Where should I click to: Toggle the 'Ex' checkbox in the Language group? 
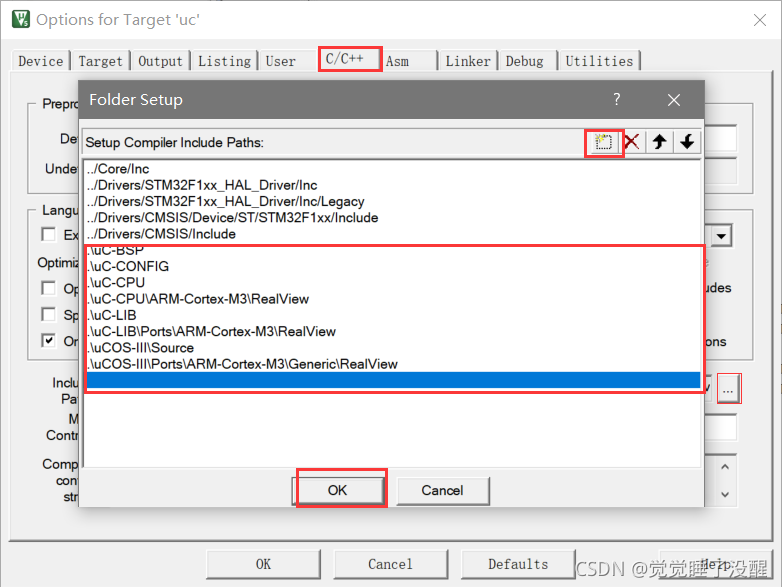pos(48,234)
